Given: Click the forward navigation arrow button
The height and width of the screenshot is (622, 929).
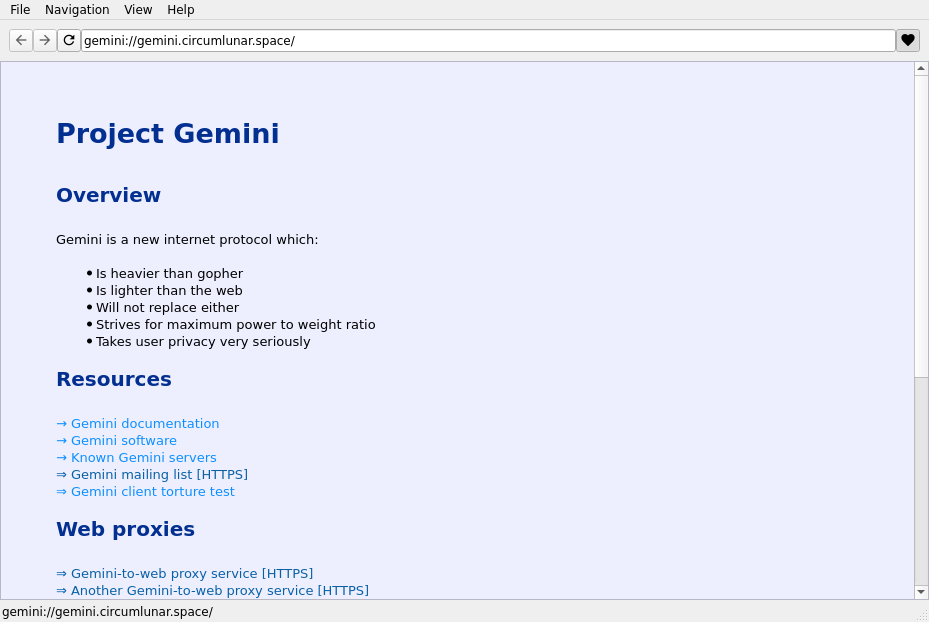Looking at the screenshot, I should tap(45, 40).
